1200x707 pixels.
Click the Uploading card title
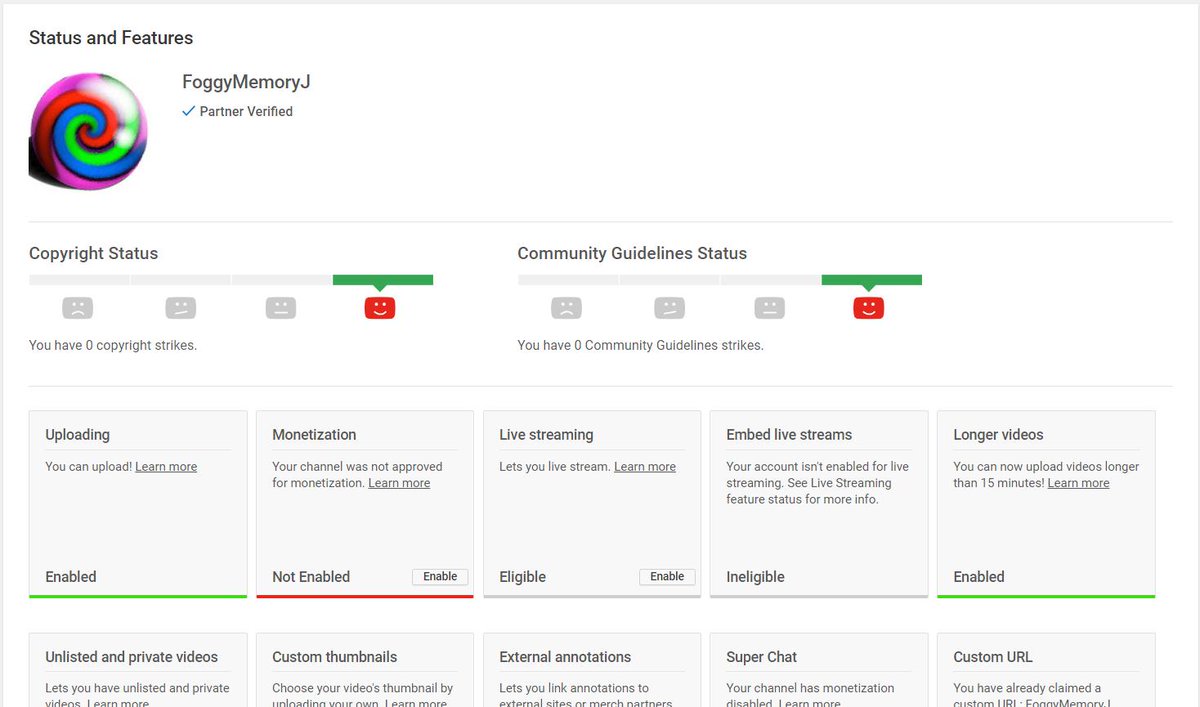tap(77, 435)
